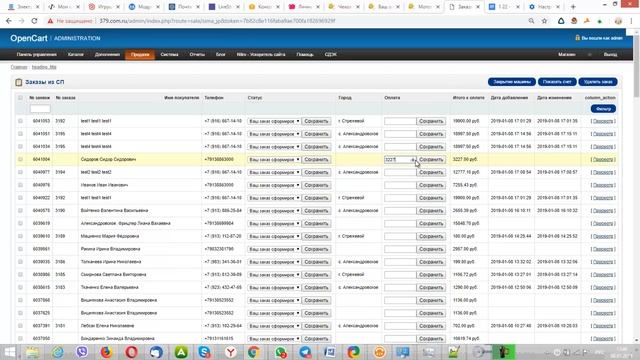The height and width of the screenshot is (360, 640).
Task: Click the browser address bar URL
Action: [217, 21]
